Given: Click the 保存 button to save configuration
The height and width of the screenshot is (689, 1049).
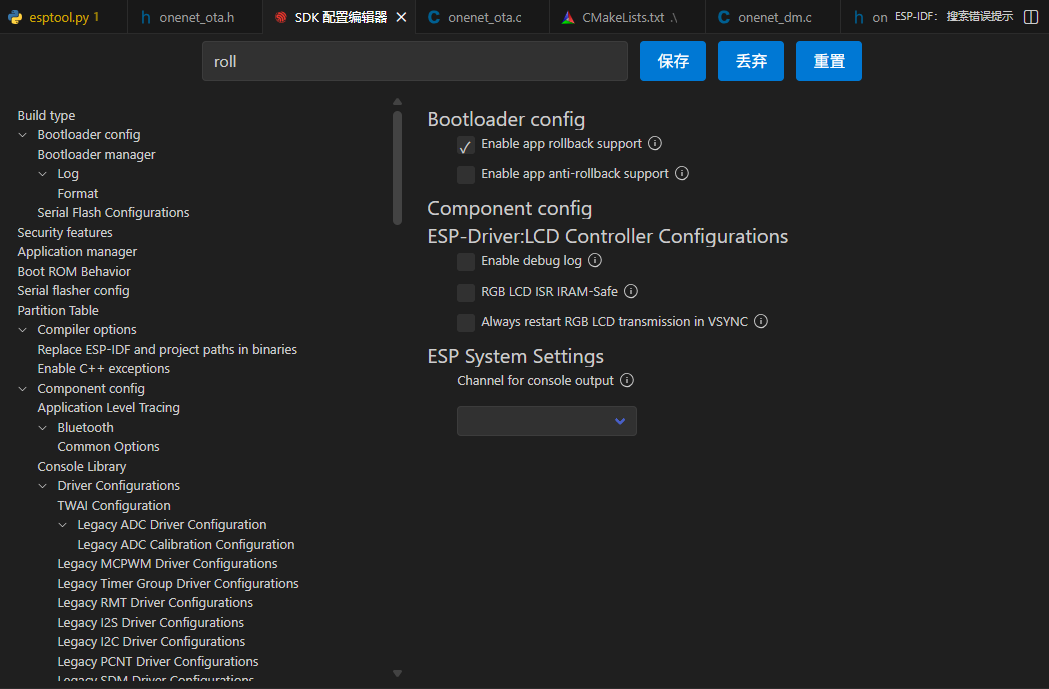Looking at the screenshot, I should coord(672,61).
